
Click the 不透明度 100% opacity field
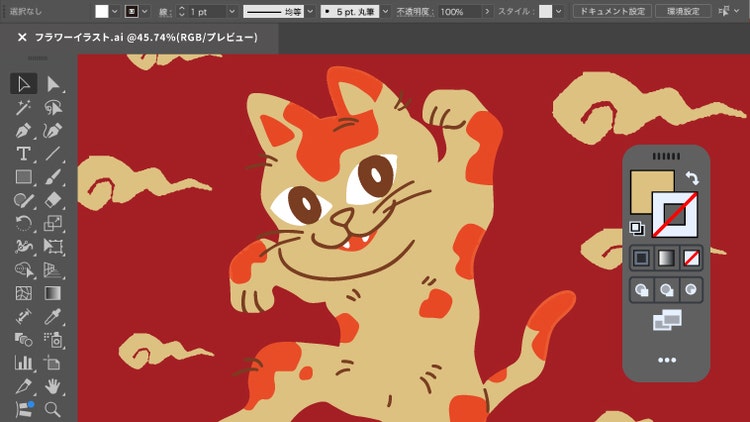(459, 11)
